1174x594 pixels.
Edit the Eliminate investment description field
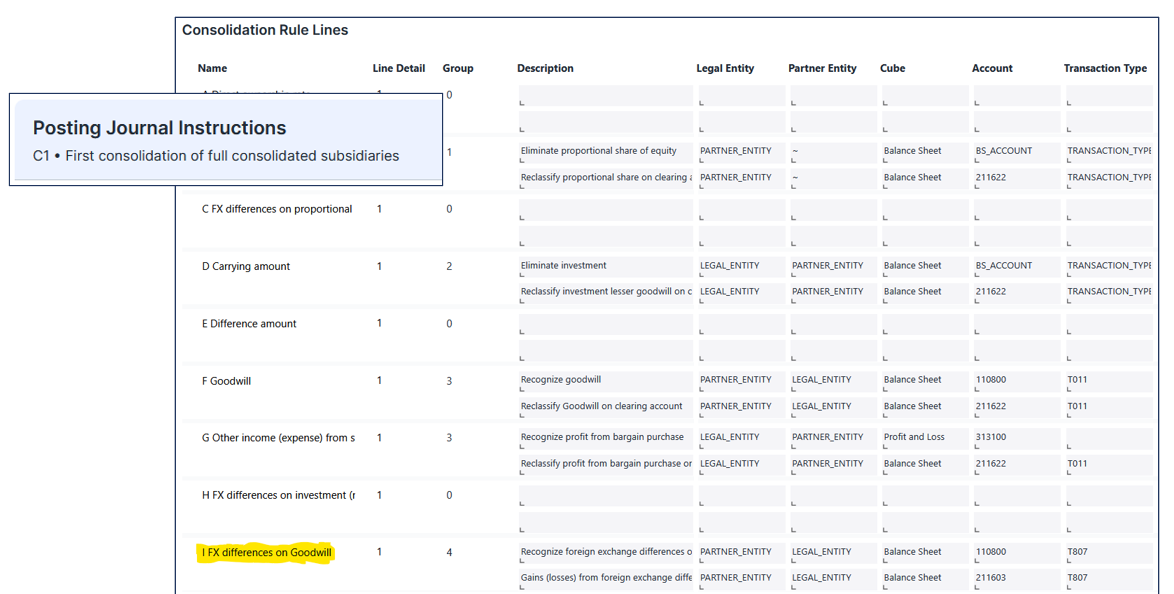tap(605, 266)
